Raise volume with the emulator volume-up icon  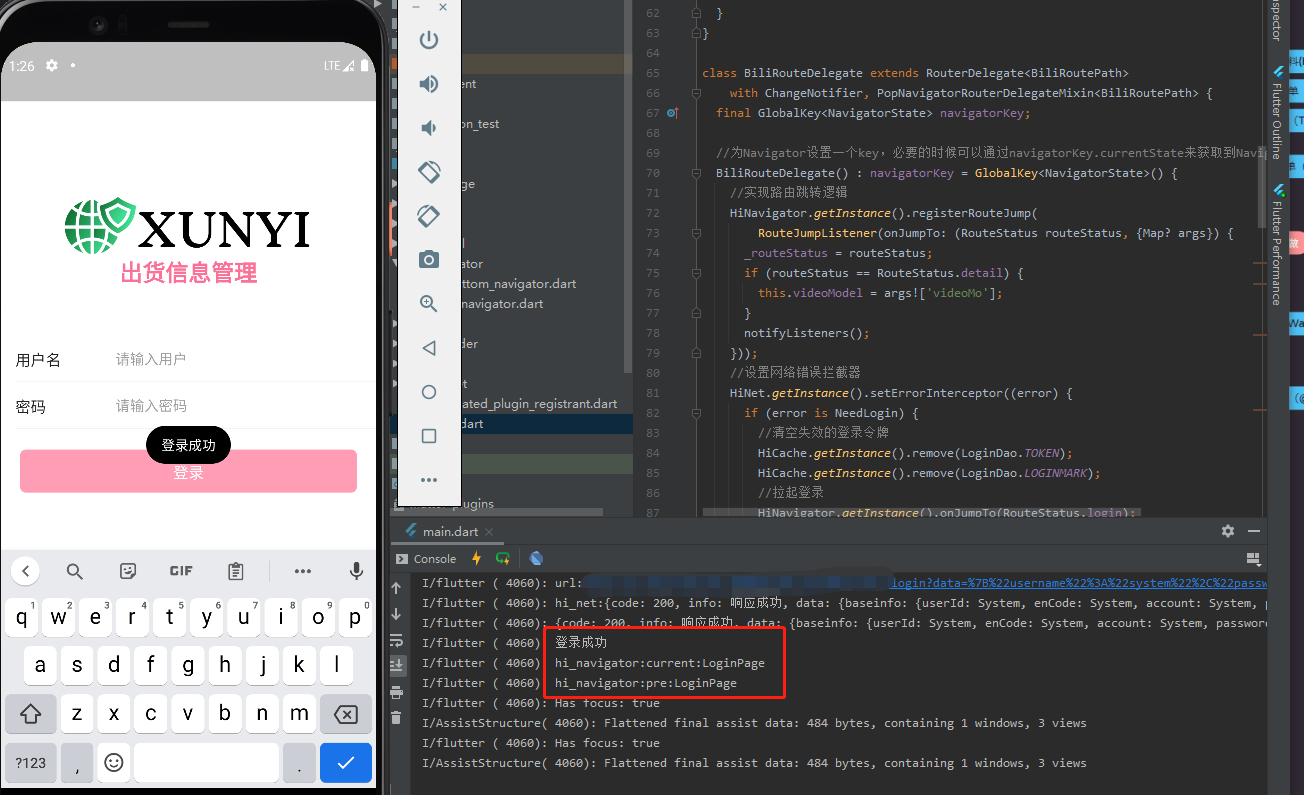point(429,84)
